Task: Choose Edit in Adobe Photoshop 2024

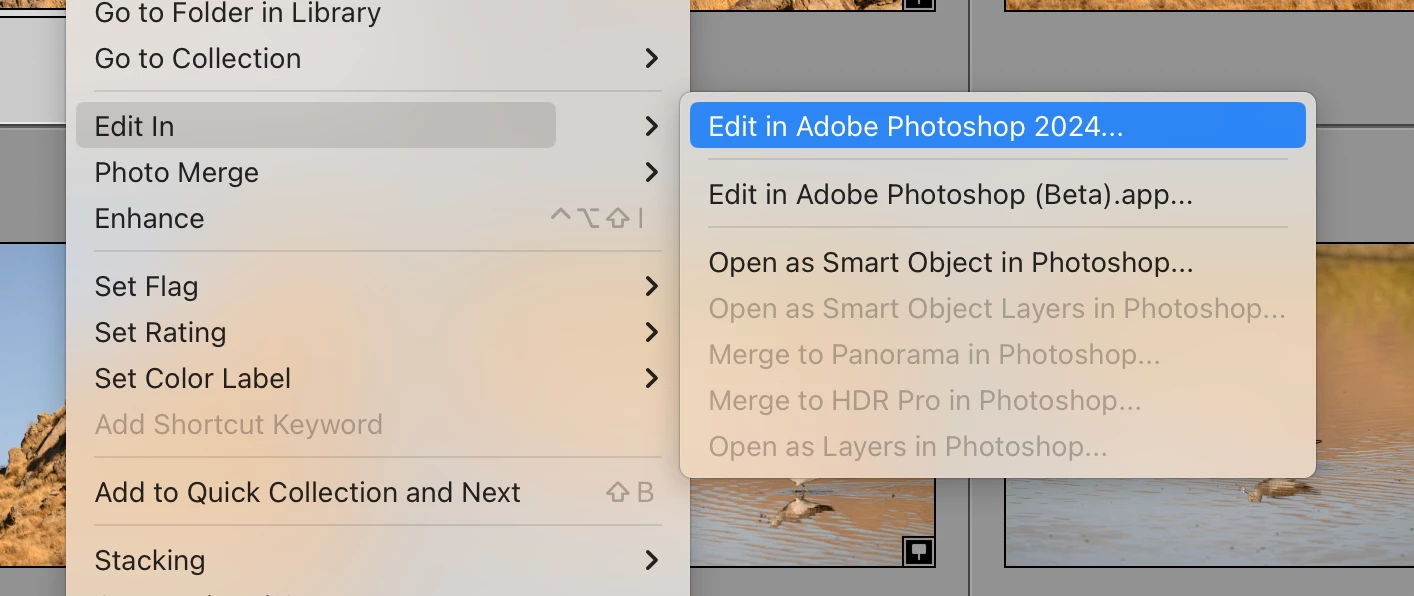Action: [x=915, y=127]
